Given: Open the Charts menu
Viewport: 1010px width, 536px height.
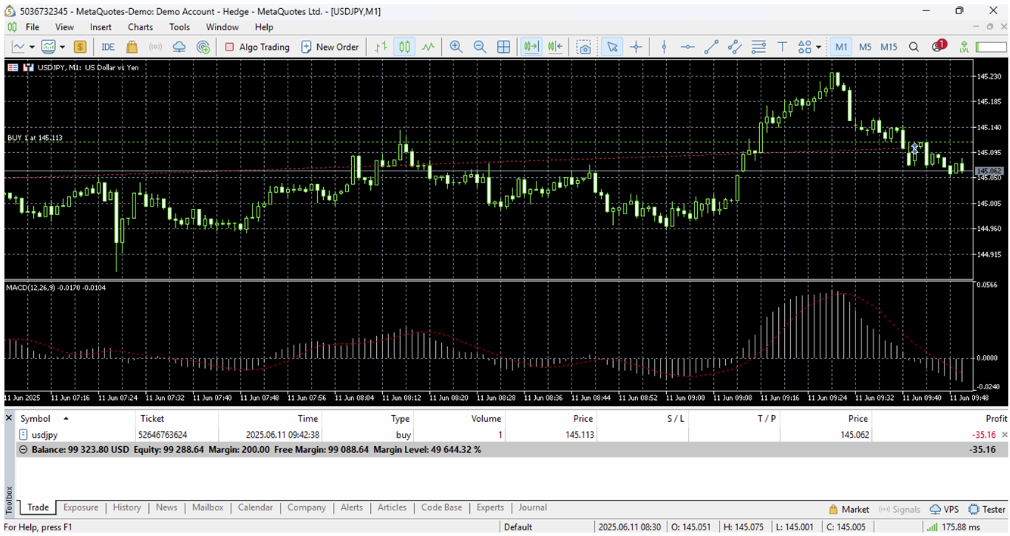Looking at the screenshot, I should (x=140, y=27).
